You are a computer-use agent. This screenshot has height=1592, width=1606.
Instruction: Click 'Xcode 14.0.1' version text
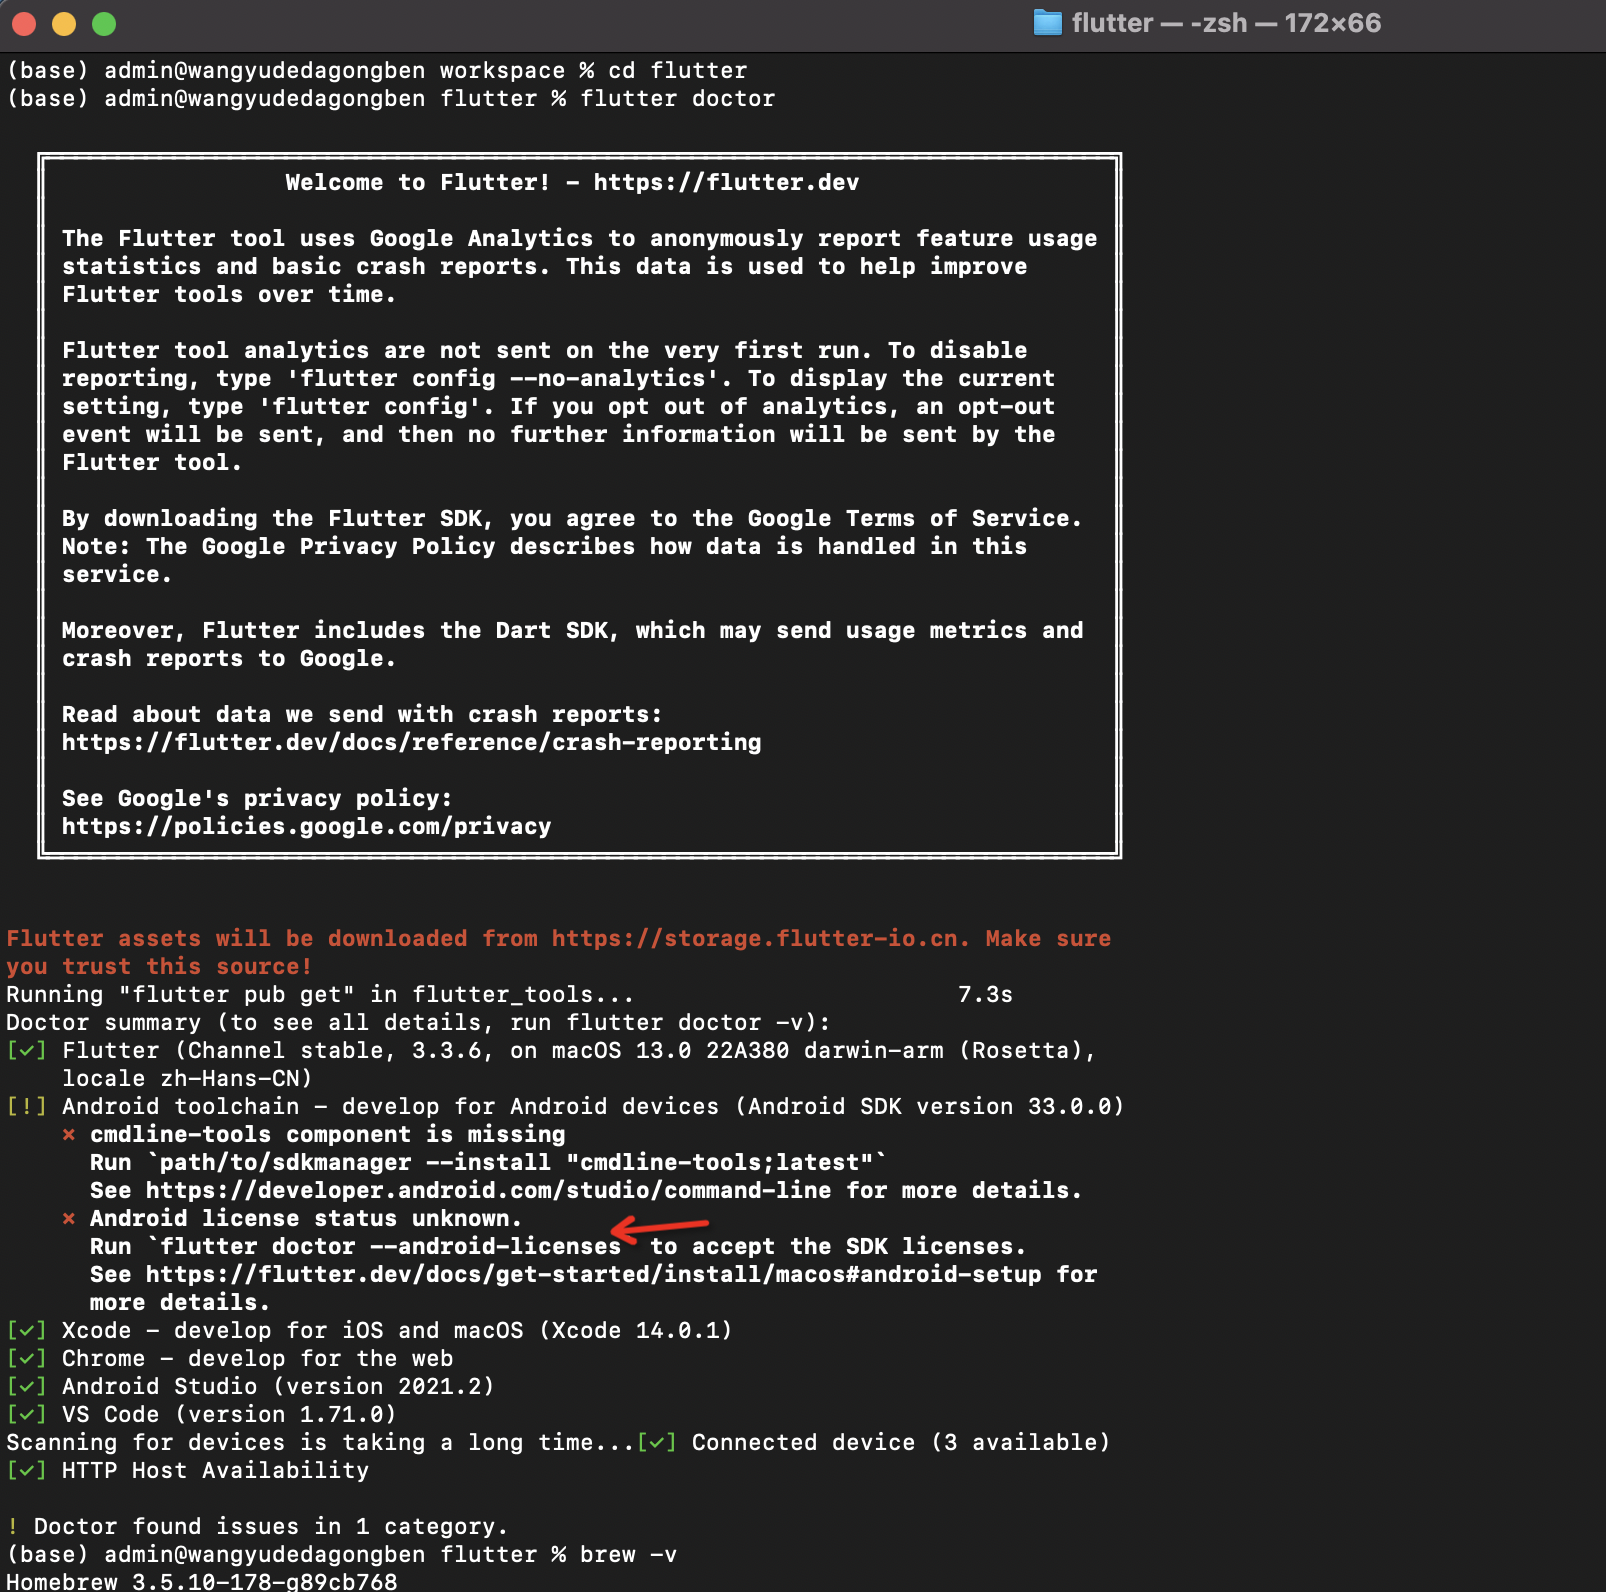click(635, 1331)
